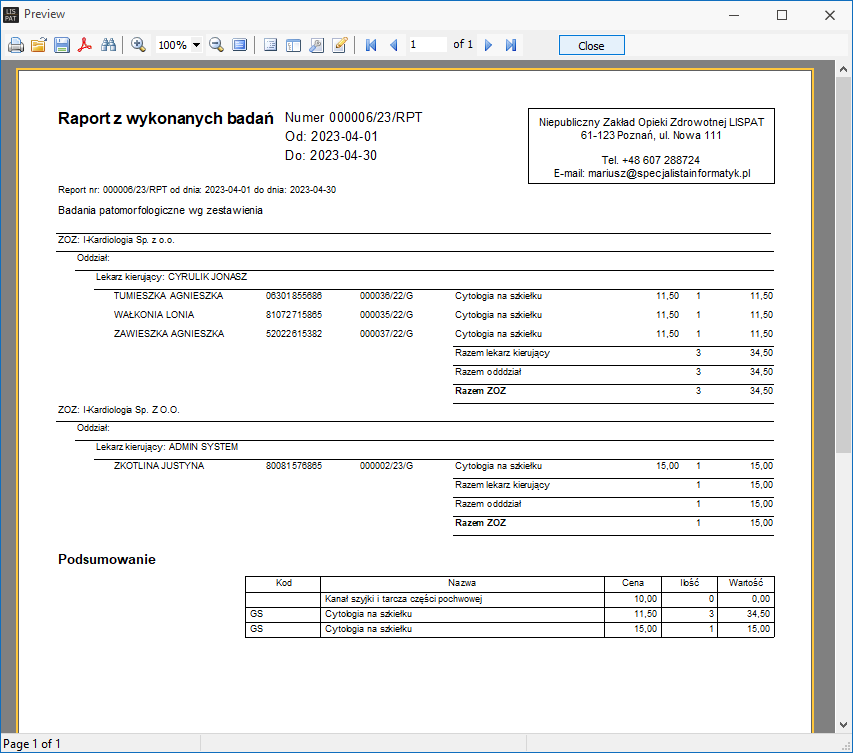Open a saved report file
The image size is (853, 753).
coord(39,45)
